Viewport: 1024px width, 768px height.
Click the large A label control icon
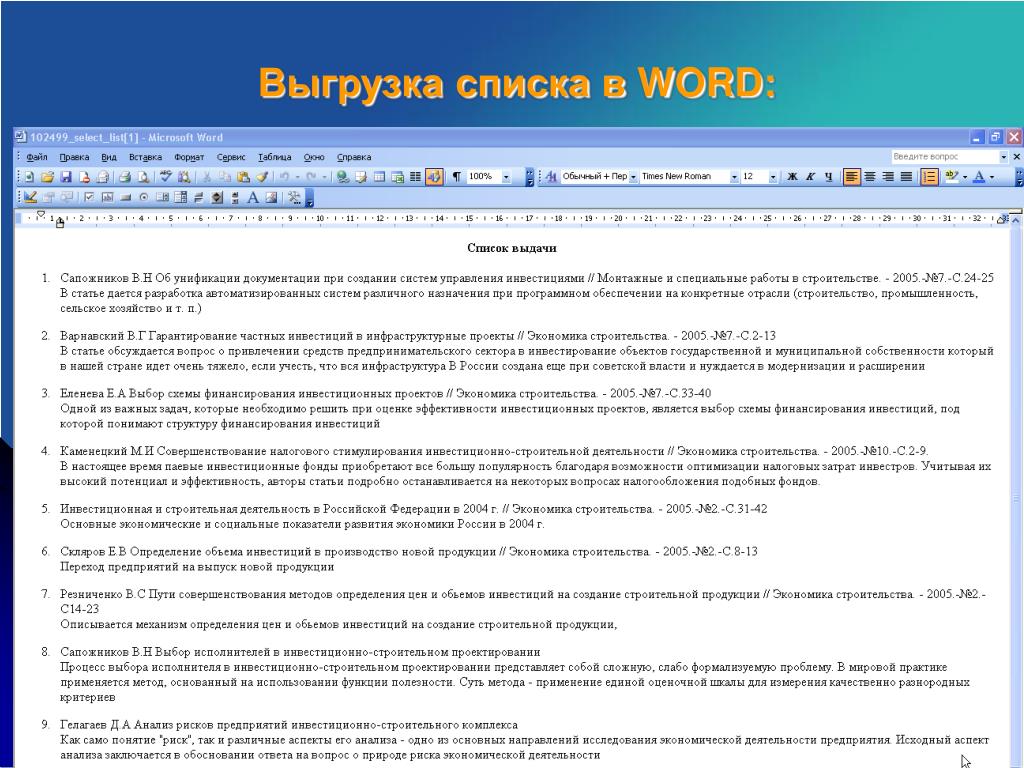(253, 197)
